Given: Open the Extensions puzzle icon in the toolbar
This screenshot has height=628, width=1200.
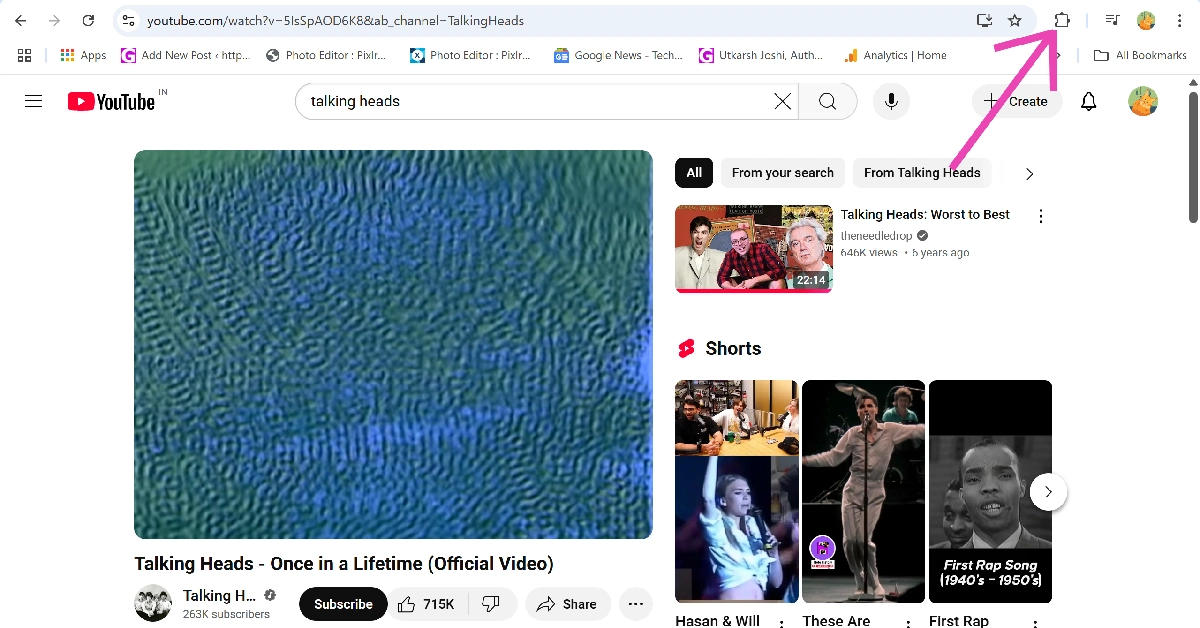Looking at the screenshot, I should pyautogui.click(x=1062, y=20).
